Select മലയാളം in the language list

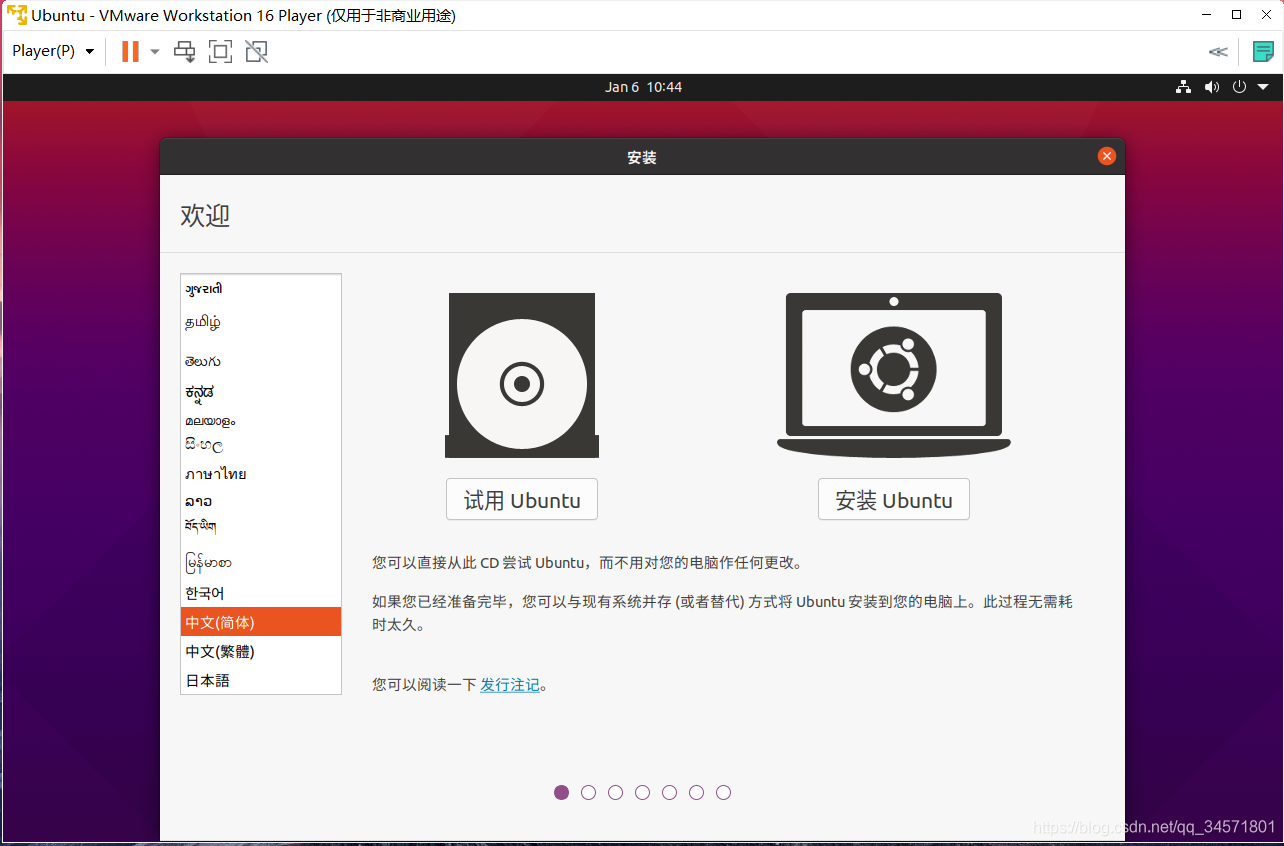pos(261,421)
